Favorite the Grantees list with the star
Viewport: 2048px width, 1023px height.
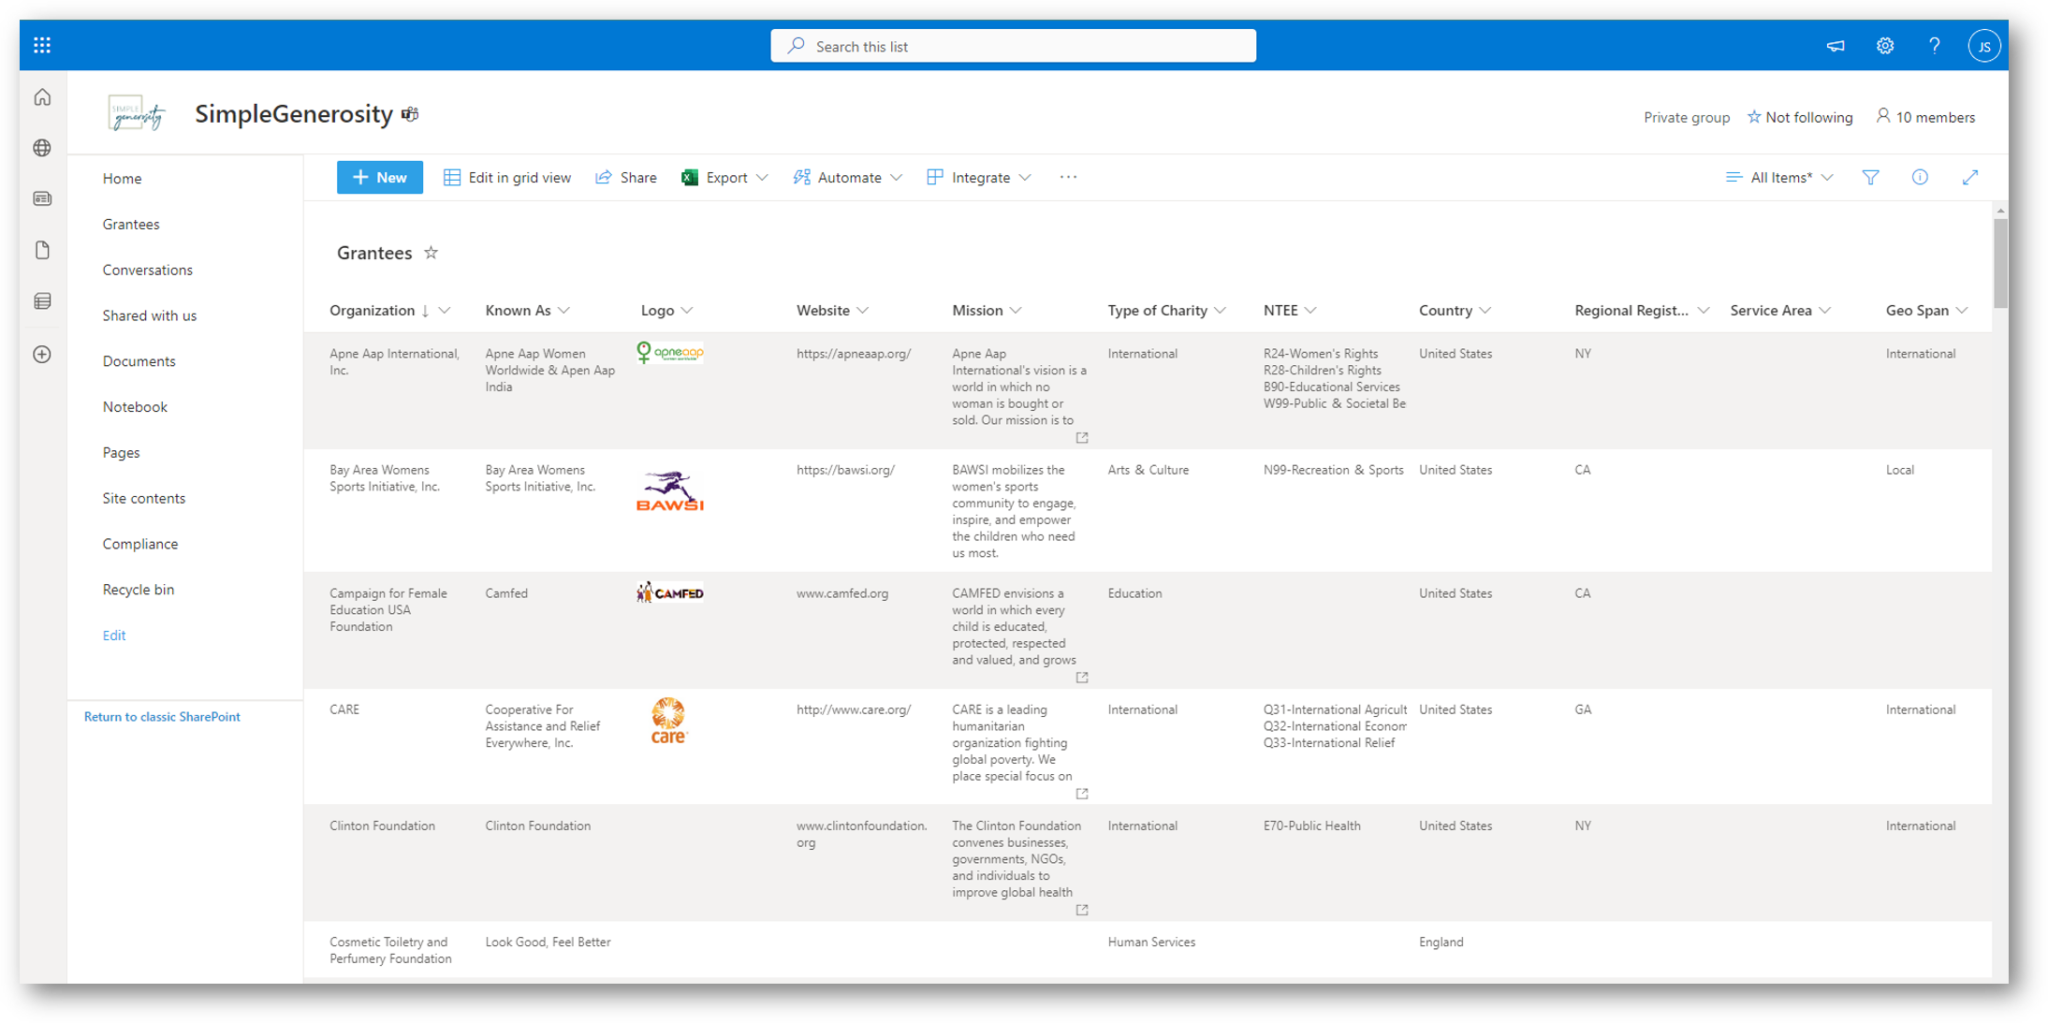click(431, 253)
